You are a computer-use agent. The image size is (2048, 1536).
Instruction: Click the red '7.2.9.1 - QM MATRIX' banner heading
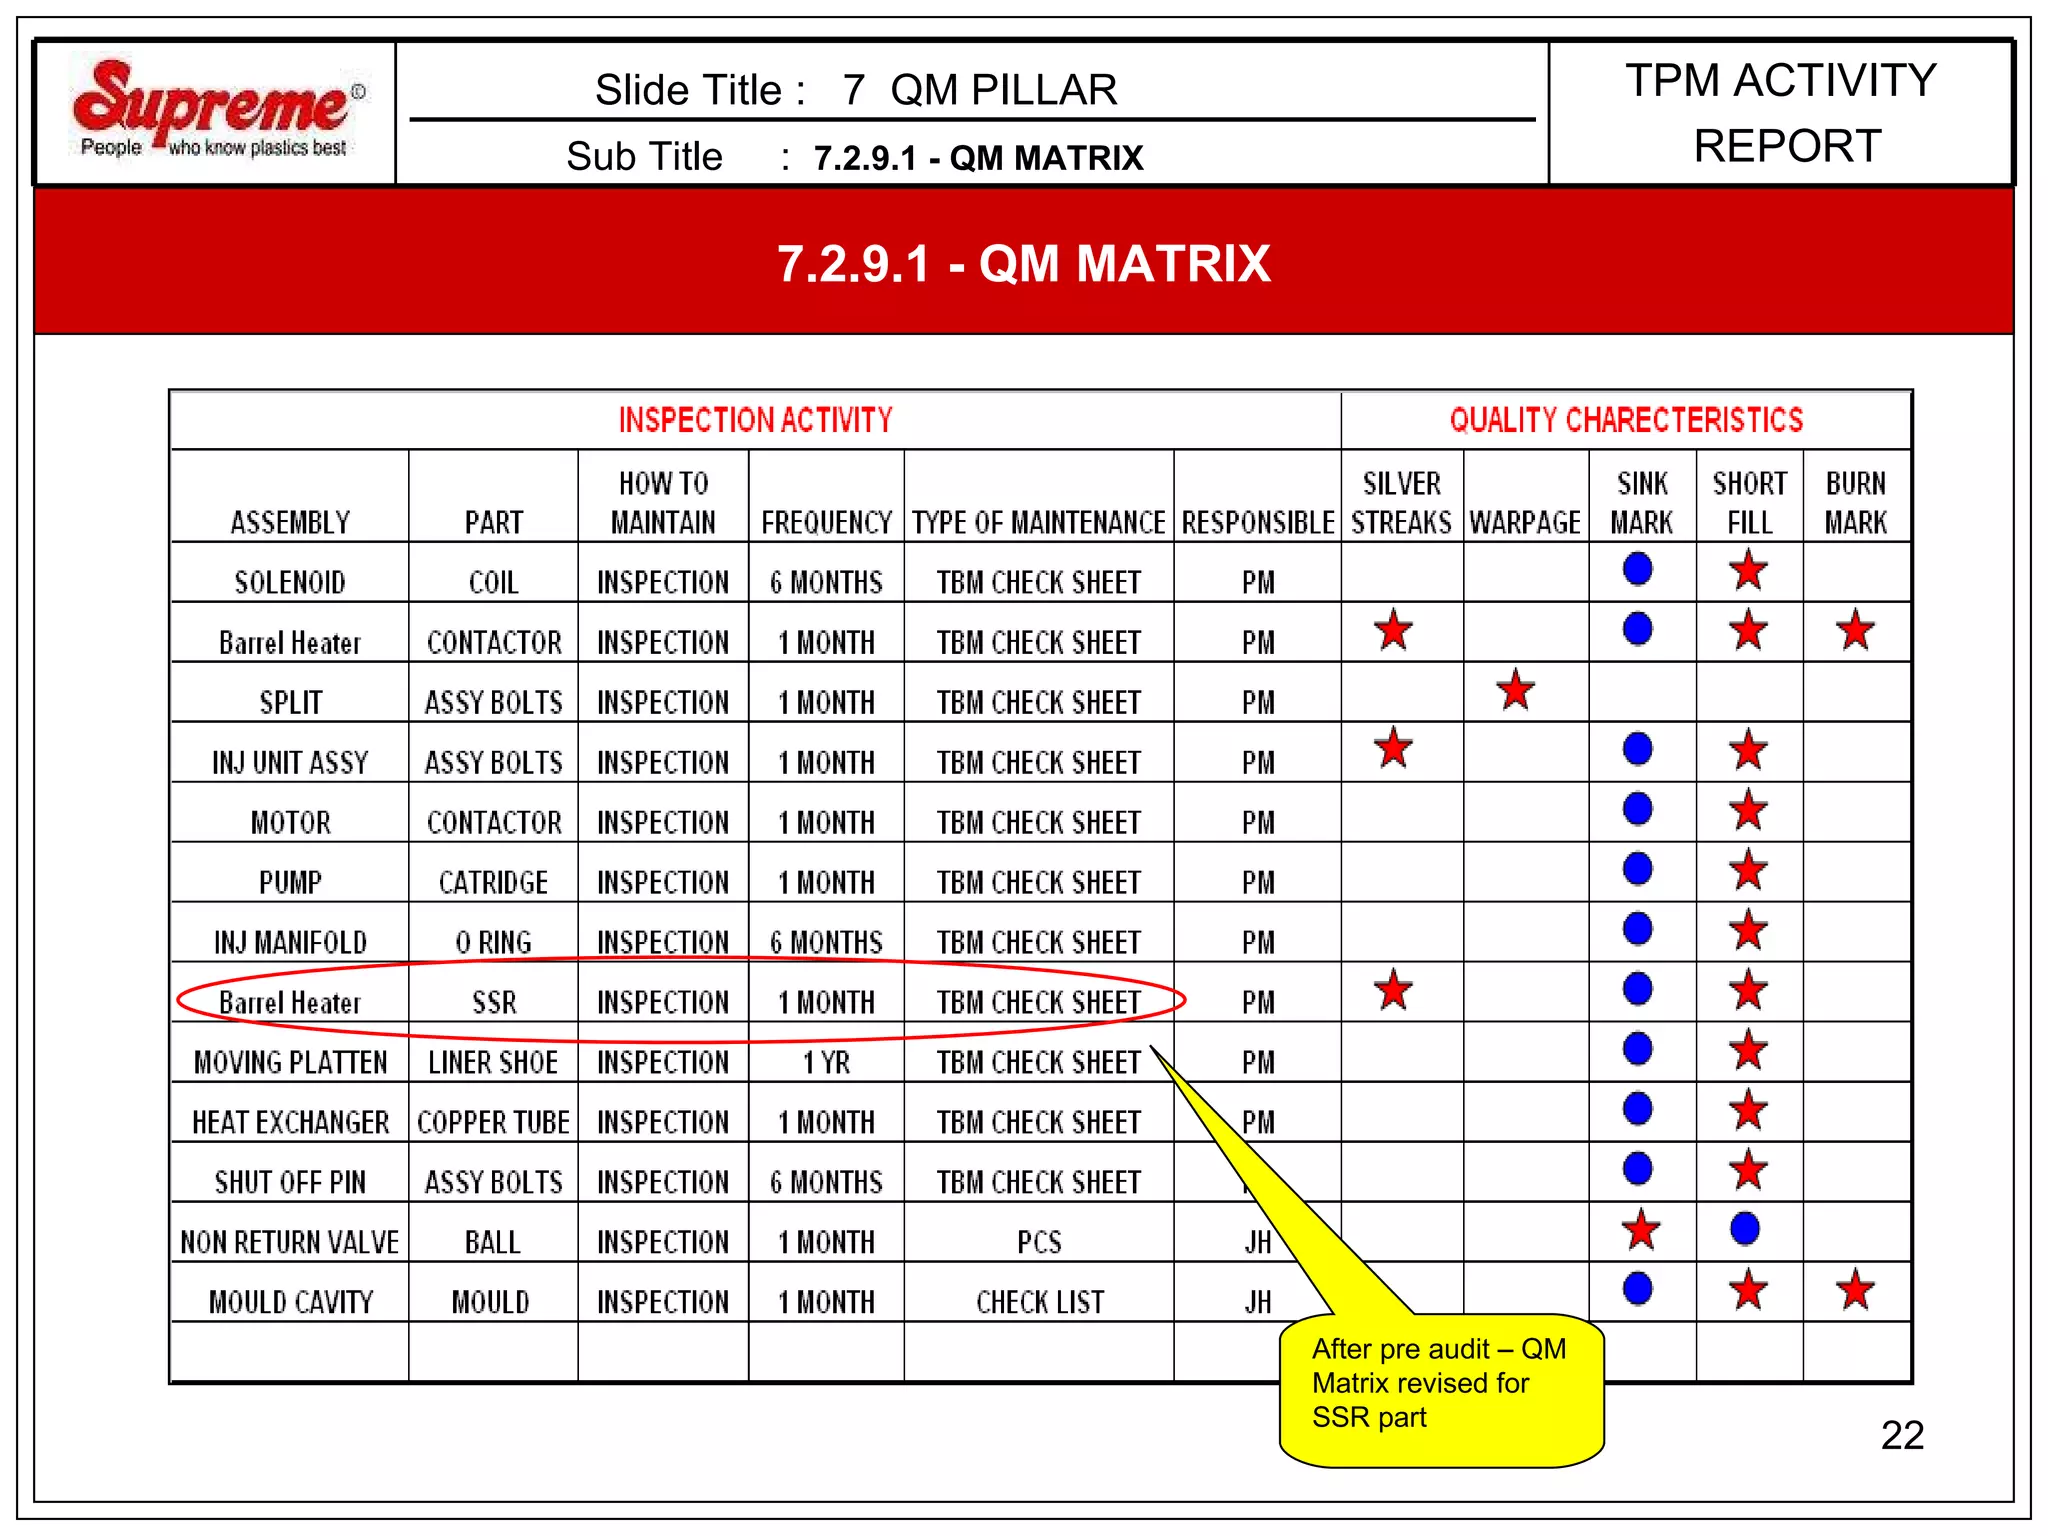click(1023, 264)
